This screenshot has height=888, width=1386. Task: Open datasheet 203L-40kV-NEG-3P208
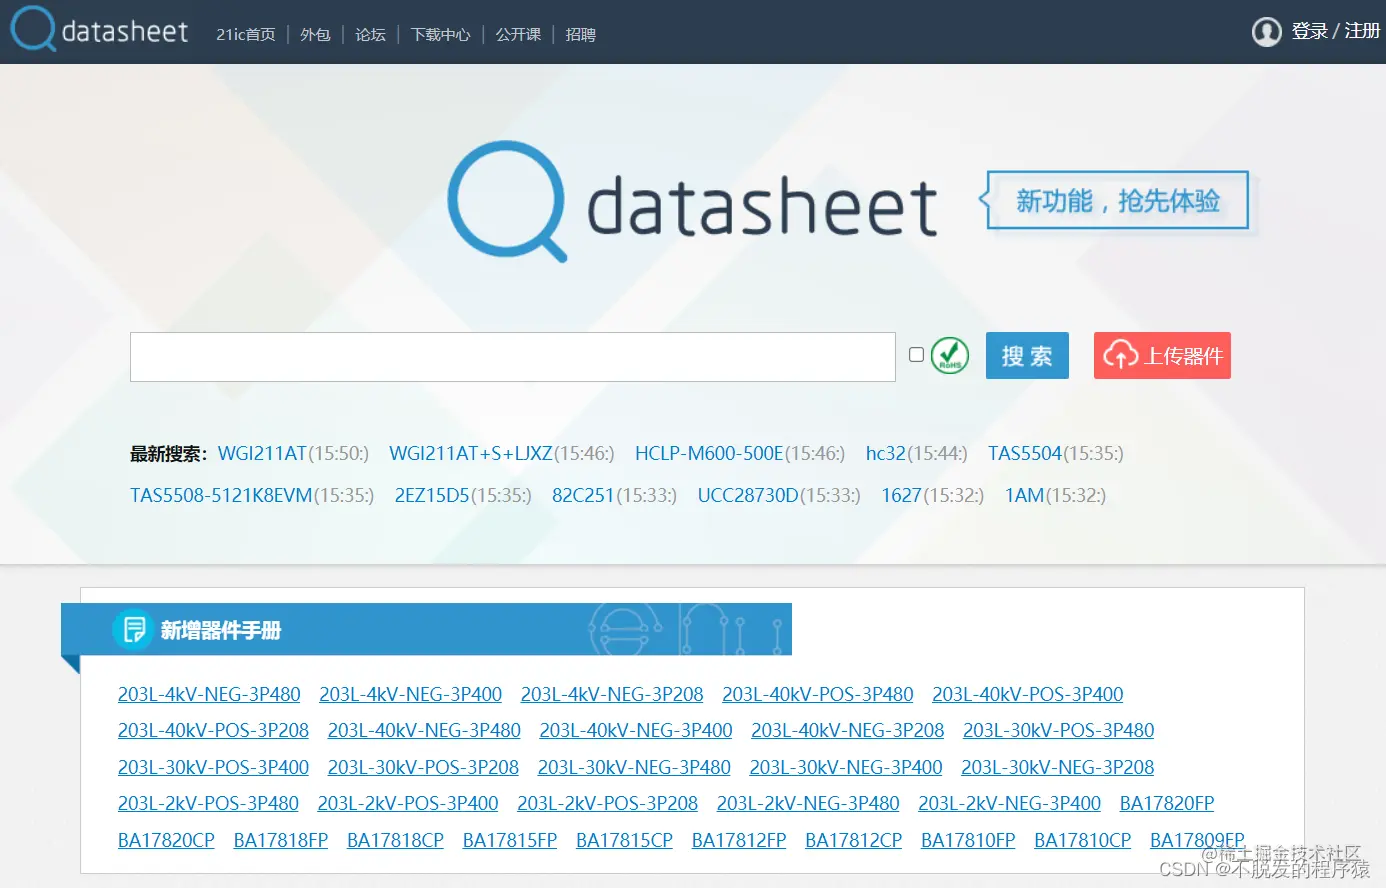click(x=848, y=730)
